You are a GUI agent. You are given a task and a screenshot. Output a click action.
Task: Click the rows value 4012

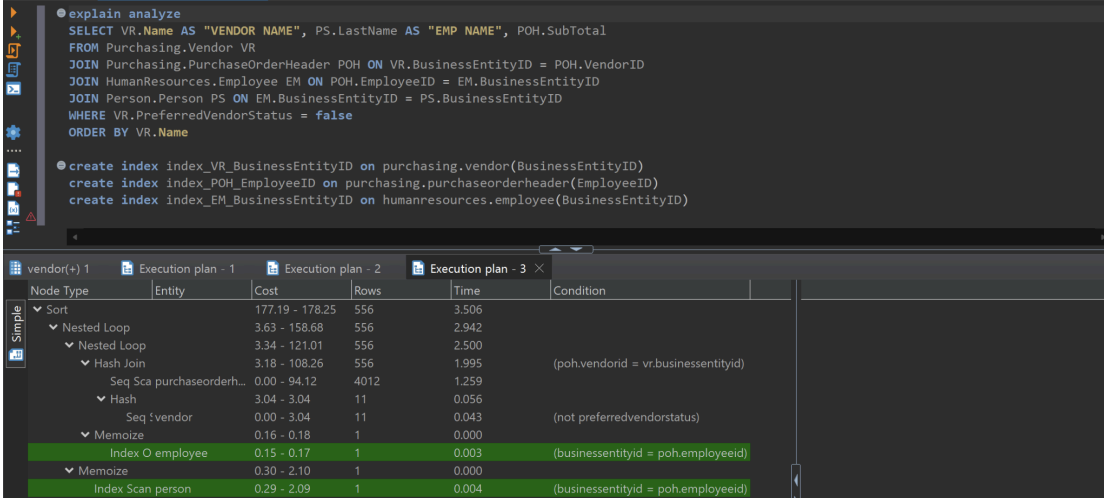coord(367,381)
